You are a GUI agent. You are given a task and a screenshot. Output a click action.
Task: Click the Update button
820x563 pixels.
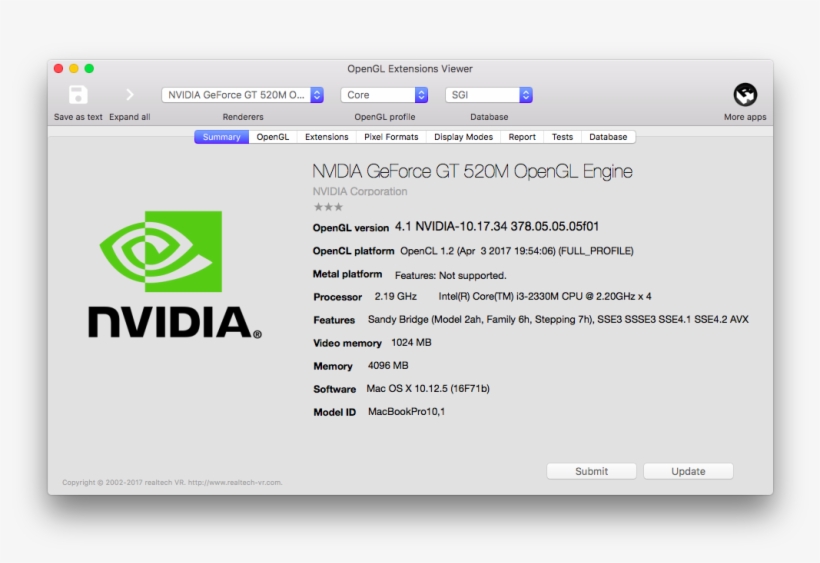[x=688, y=471]
